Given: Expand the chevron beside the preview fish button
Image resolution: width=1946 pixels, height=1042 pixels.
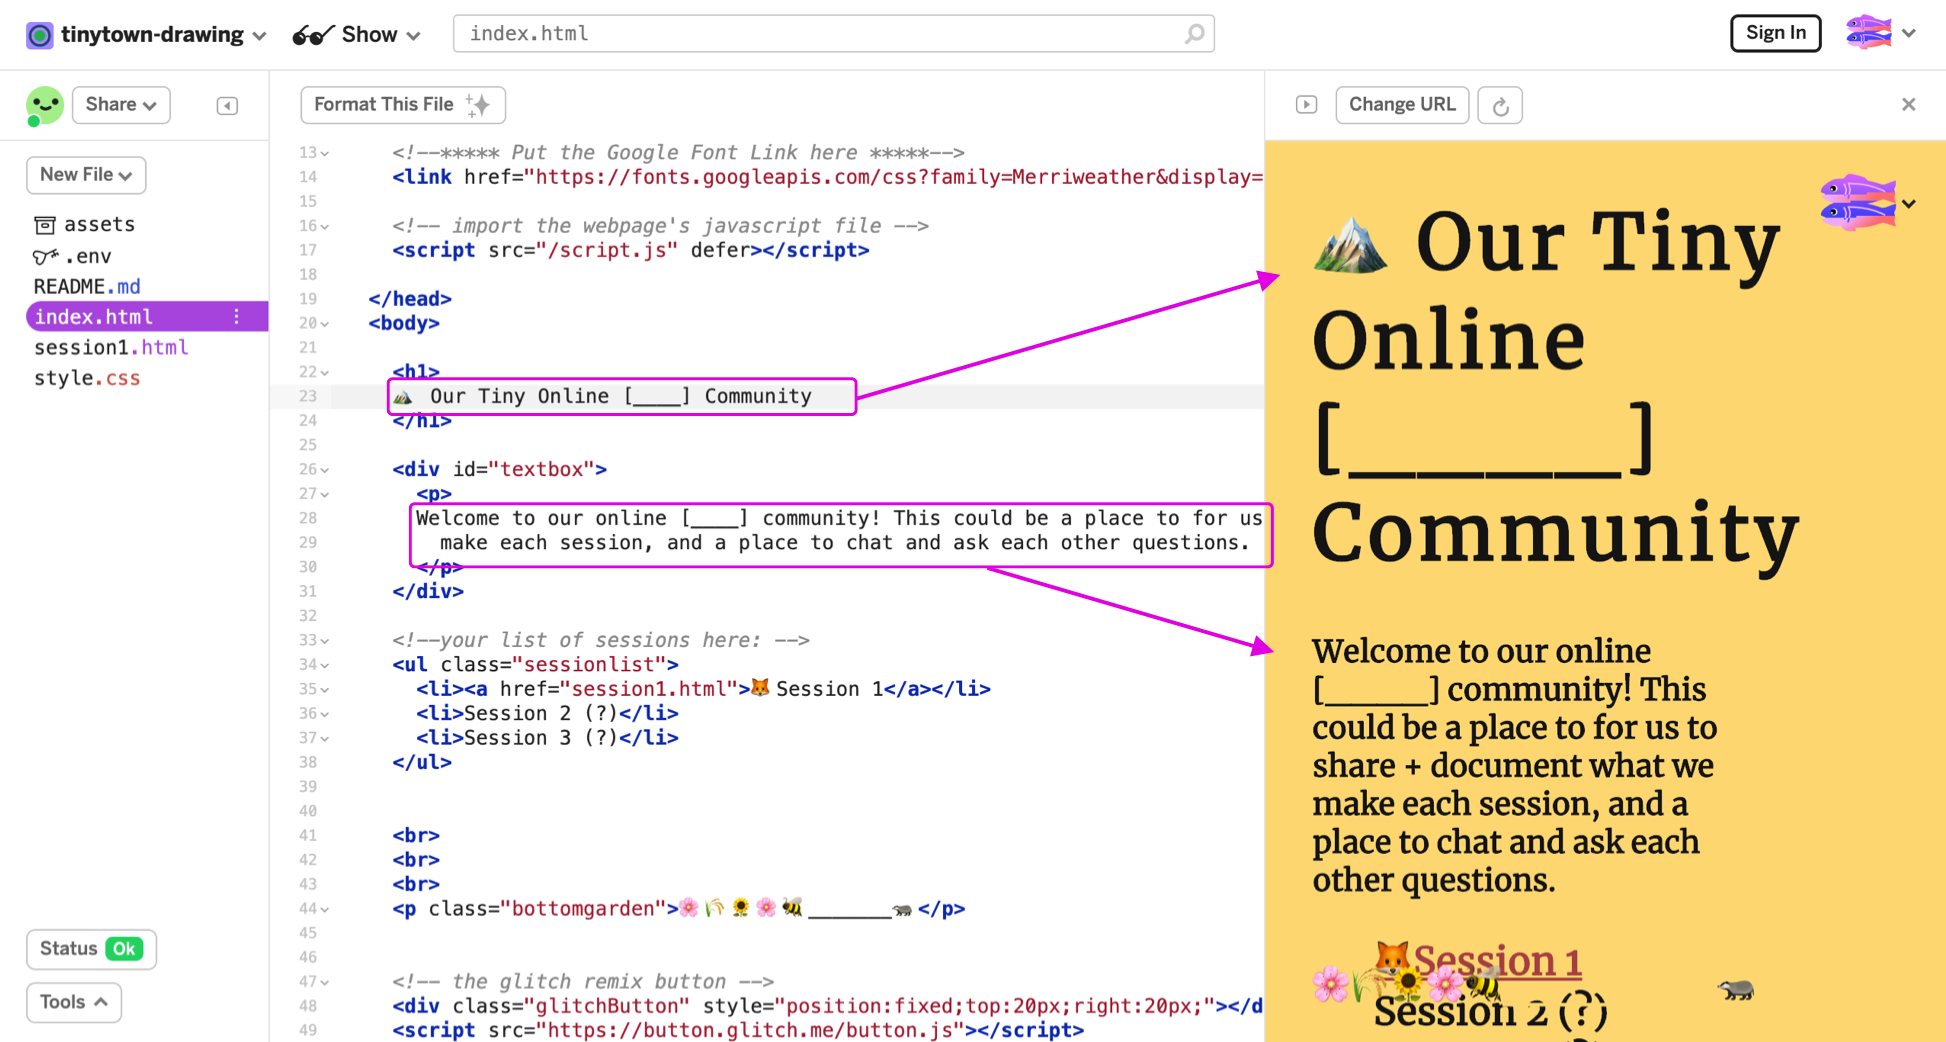Looking at the screenshot, I should point(1909,204).
